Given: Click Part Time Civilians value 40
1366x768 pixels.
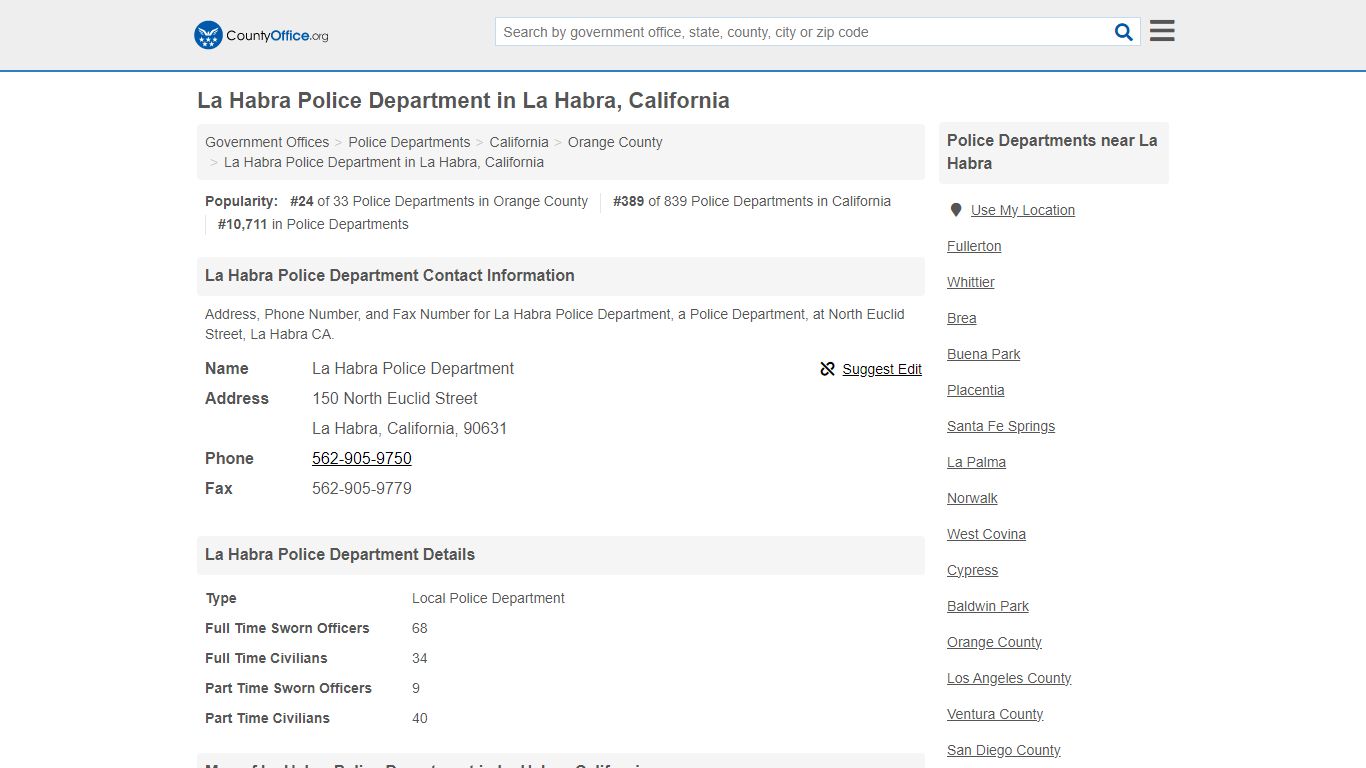Looking at the screenshot, I should coord(420,718).
